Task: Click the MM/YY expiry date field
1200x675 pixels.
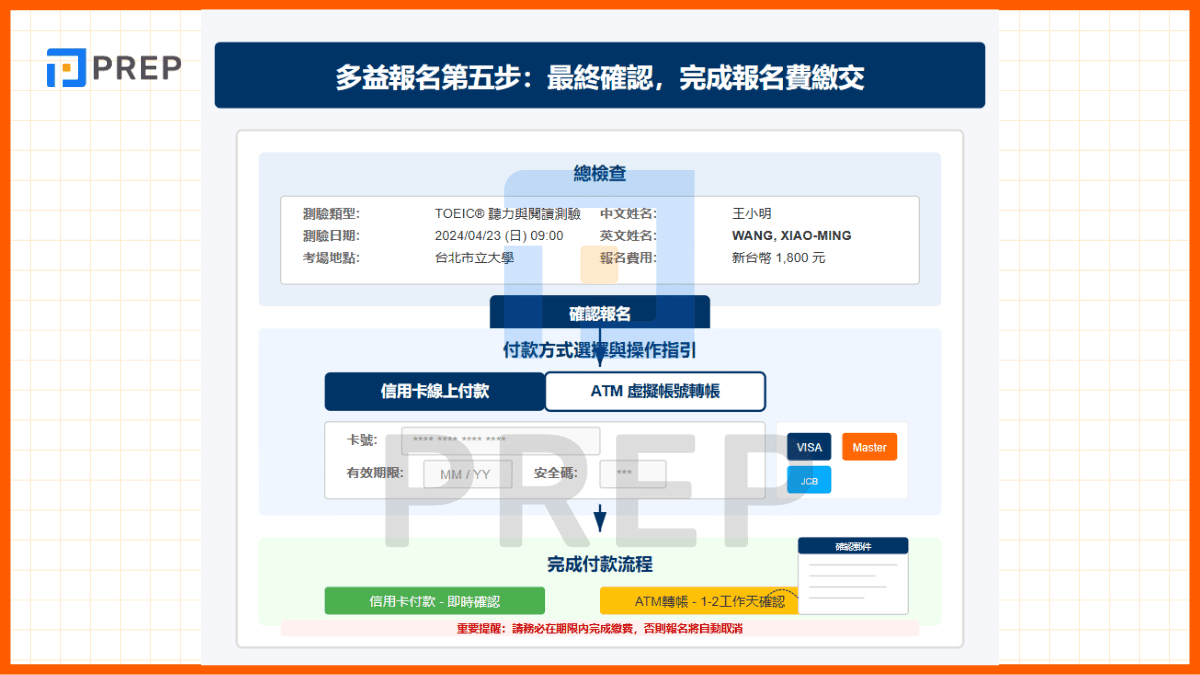Action: 468,474
